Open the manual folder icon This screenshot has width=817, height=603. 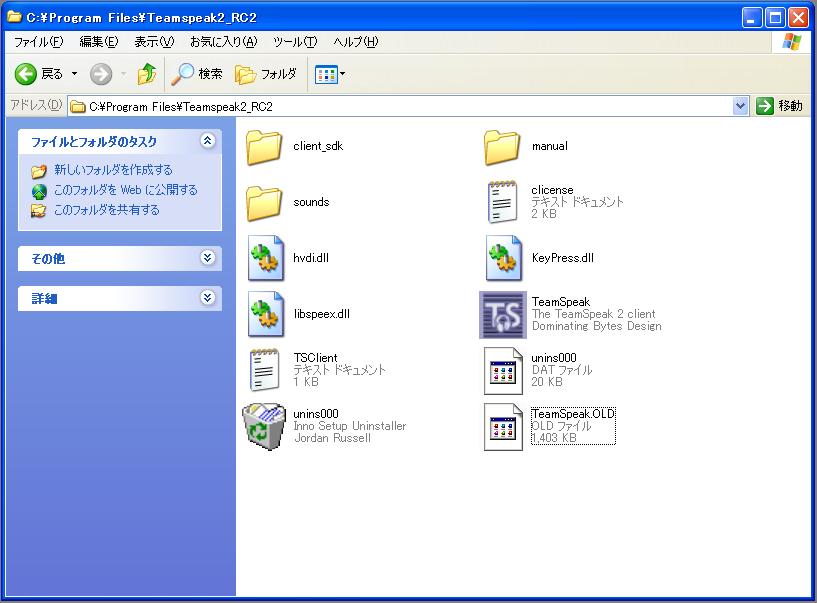coord(502,146)
